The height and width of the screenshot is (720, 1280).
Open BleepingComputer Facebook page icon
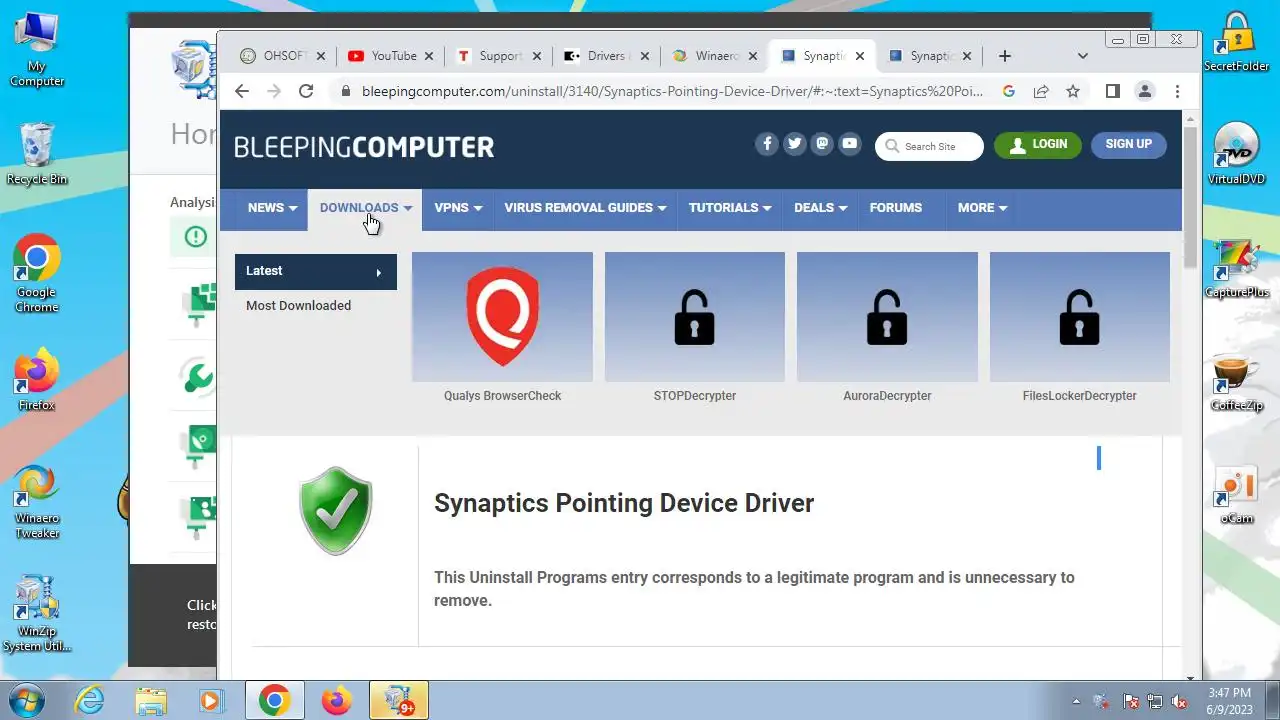[x=767, y=144]
